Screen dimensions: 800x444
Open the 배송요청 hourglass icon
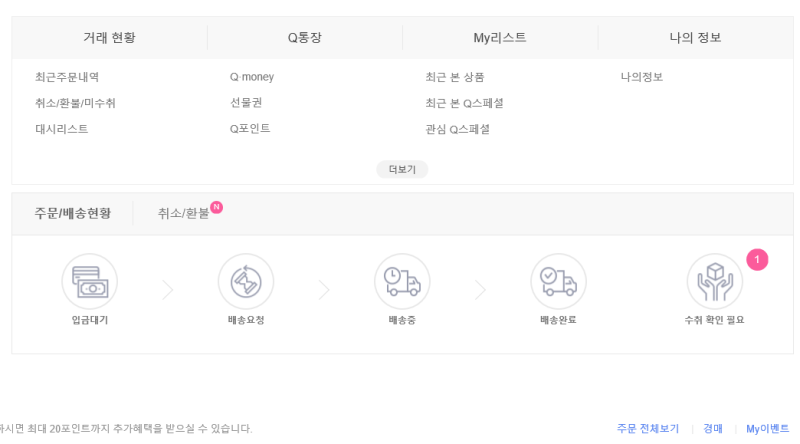pos(246,282)
